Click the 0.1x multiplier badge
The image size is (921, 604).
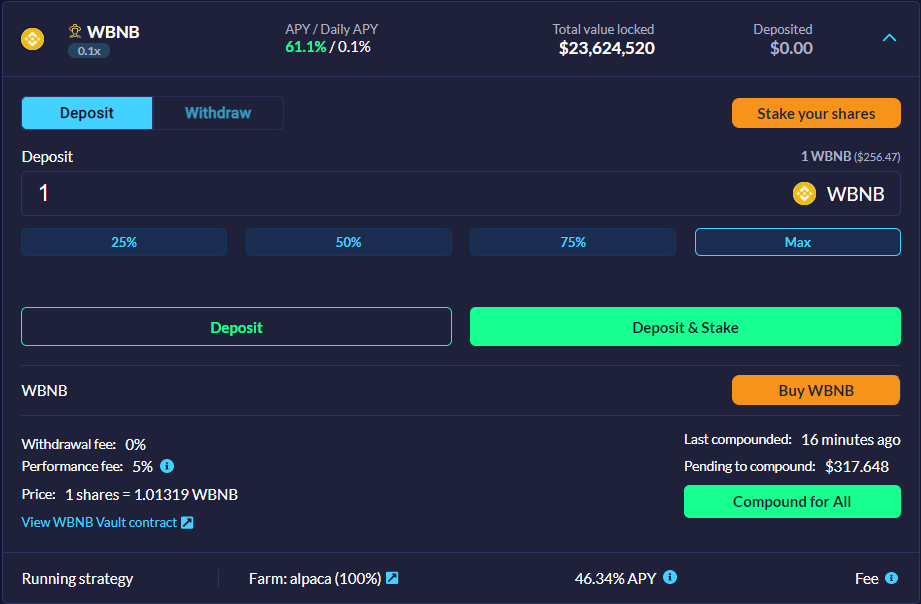[89, 51]
